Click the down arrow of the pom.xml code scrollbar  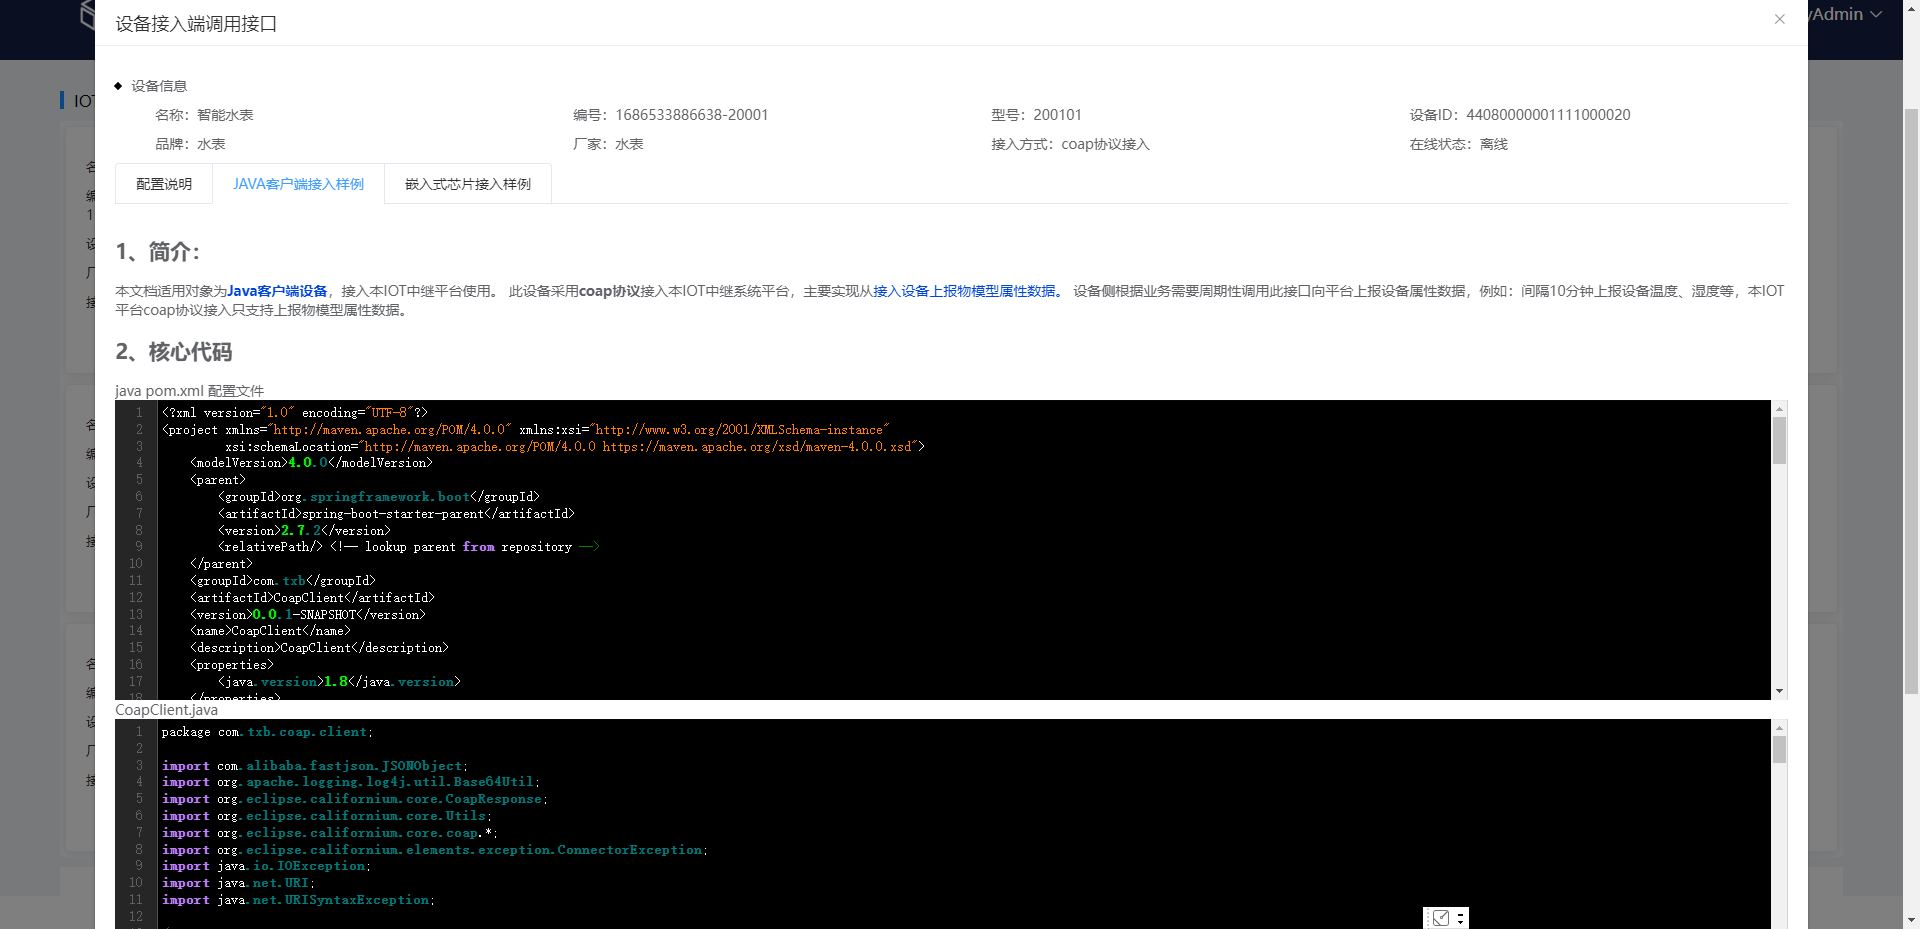pos(1779,691)
